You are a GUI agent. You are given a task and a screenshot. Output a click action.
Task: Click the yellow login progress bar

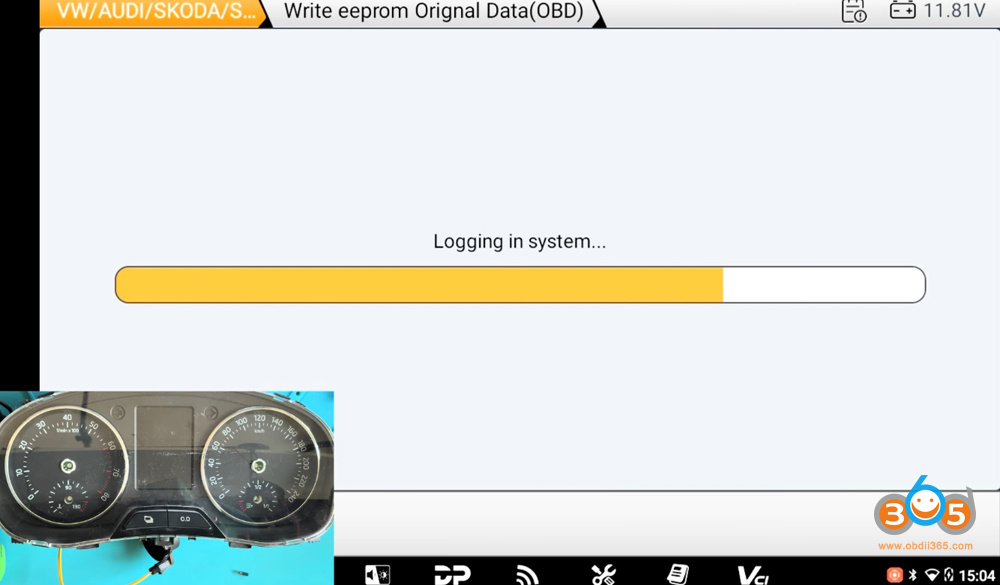point(520,285)
